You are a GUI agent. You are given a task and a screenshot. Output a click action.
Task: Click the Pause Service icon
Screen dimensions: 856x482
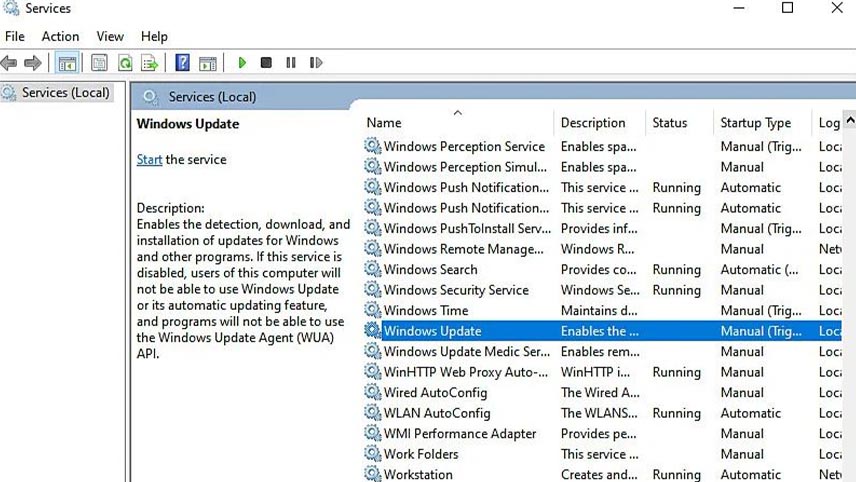pos(291,63)
